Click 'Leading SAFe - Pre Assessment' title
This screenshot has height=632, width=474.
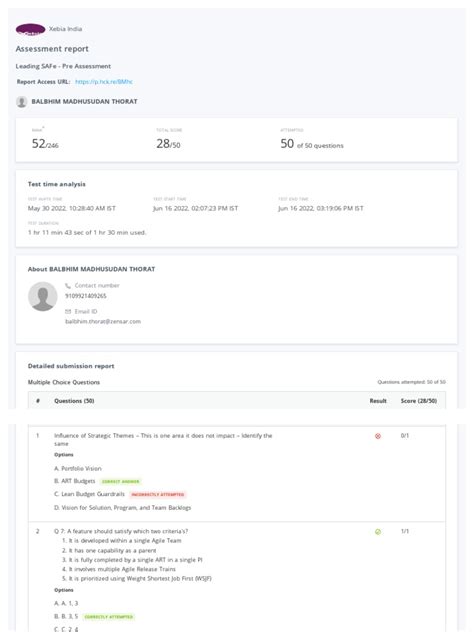pos(63,66)
